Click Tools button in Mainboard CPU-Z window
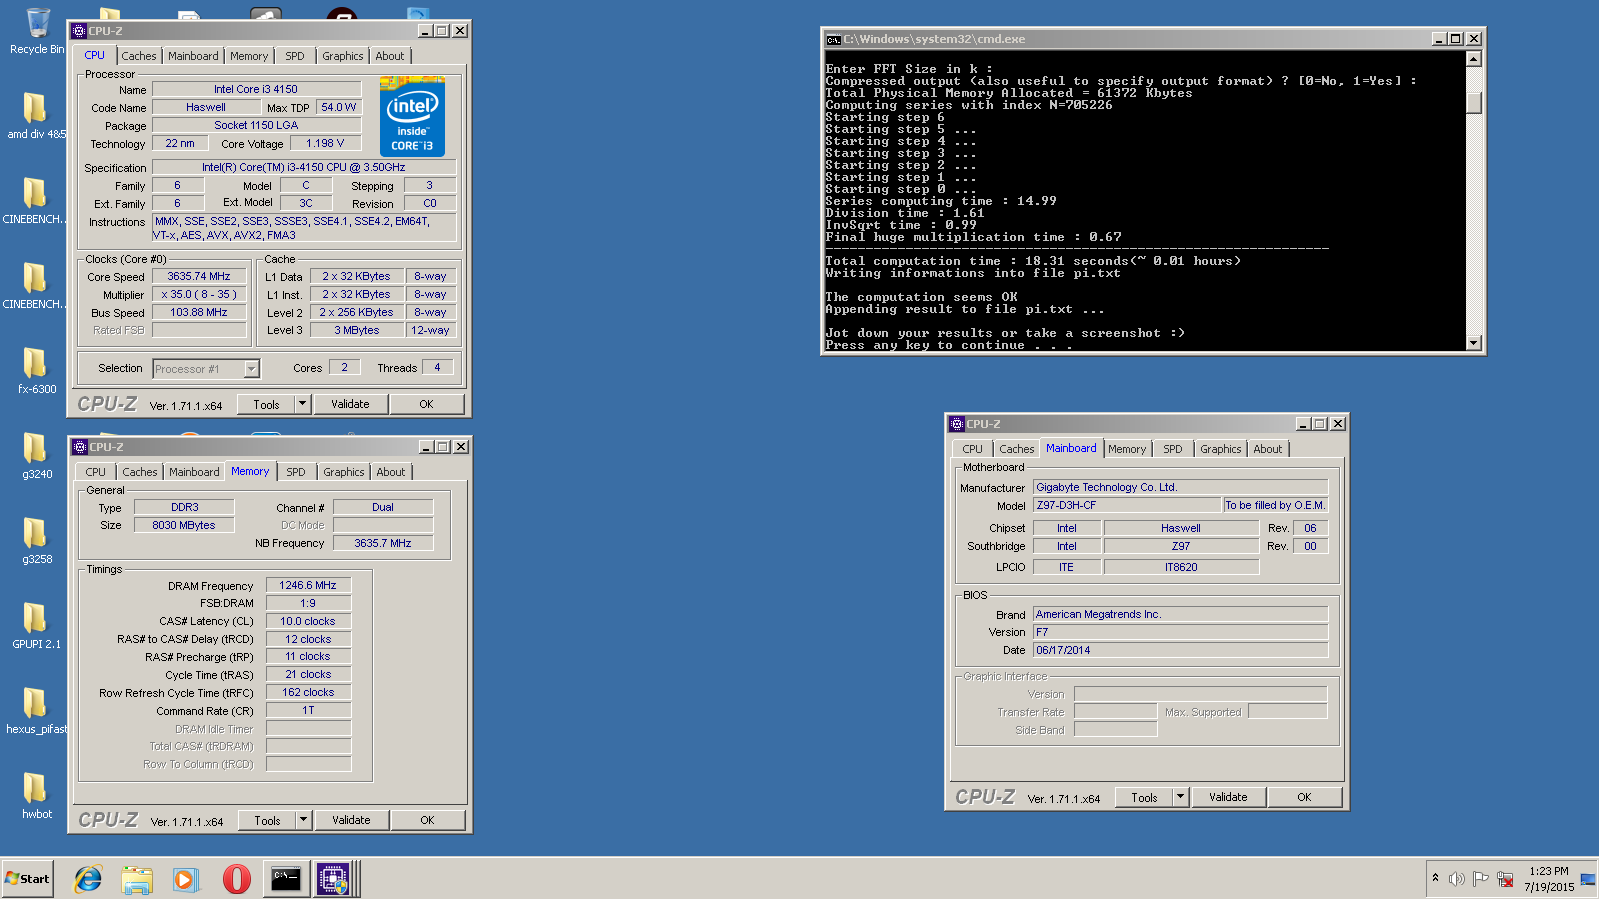The image size is (1599, 899). coord(1145,797)
